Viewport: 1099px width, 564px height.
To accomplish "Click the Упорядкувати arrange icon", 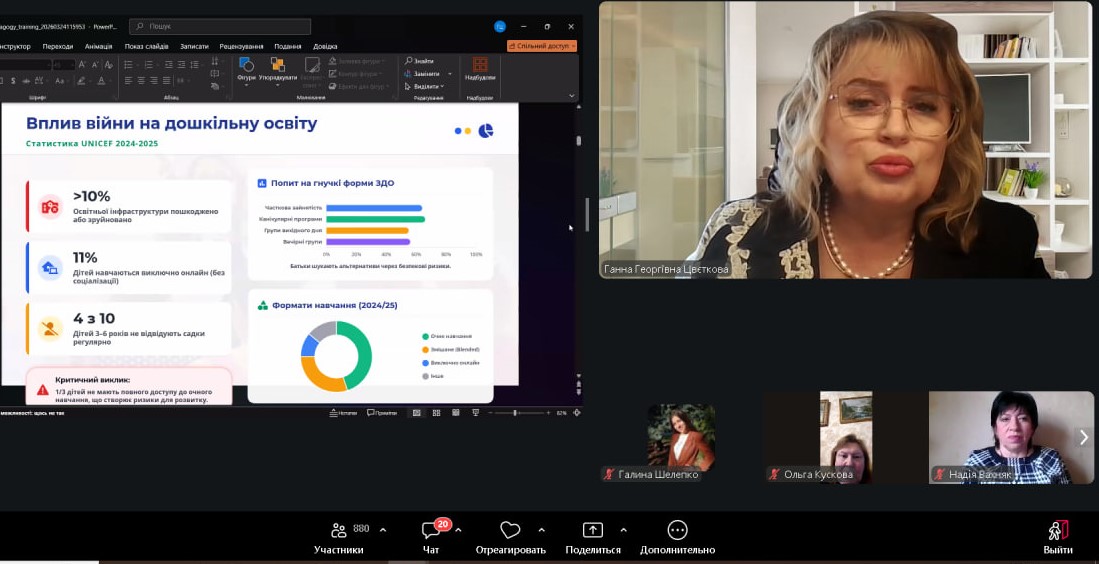I will [x=277, y=69].
